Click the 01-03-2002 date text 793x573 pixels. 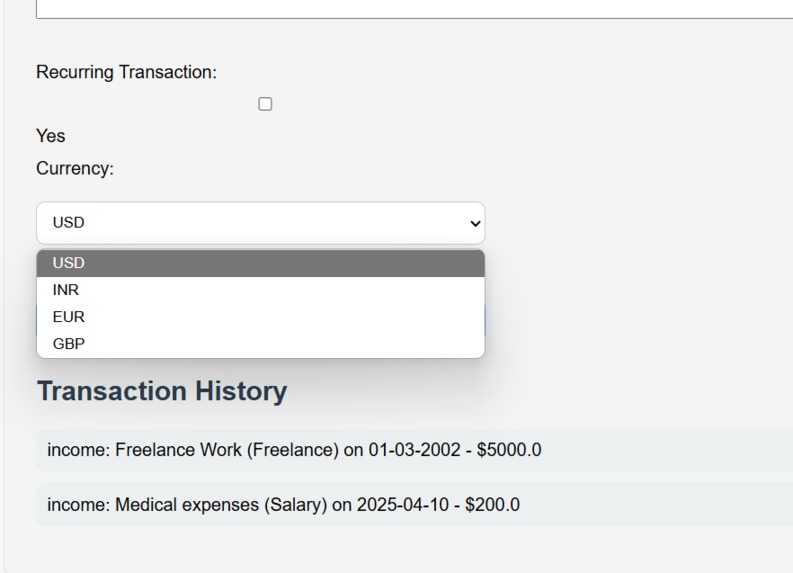click(415, 450)
